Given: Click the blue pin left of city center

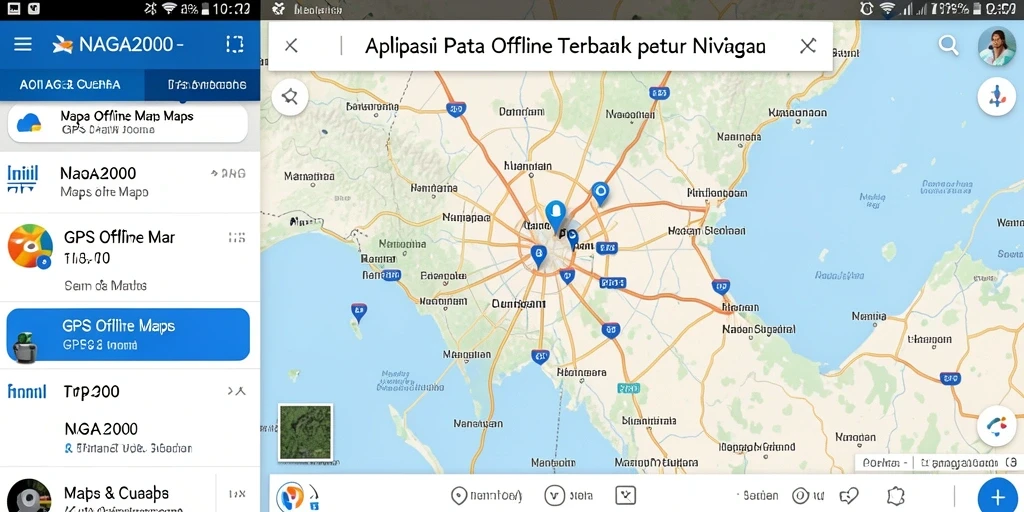Looking at the screenshot, I should click(538, 255).
